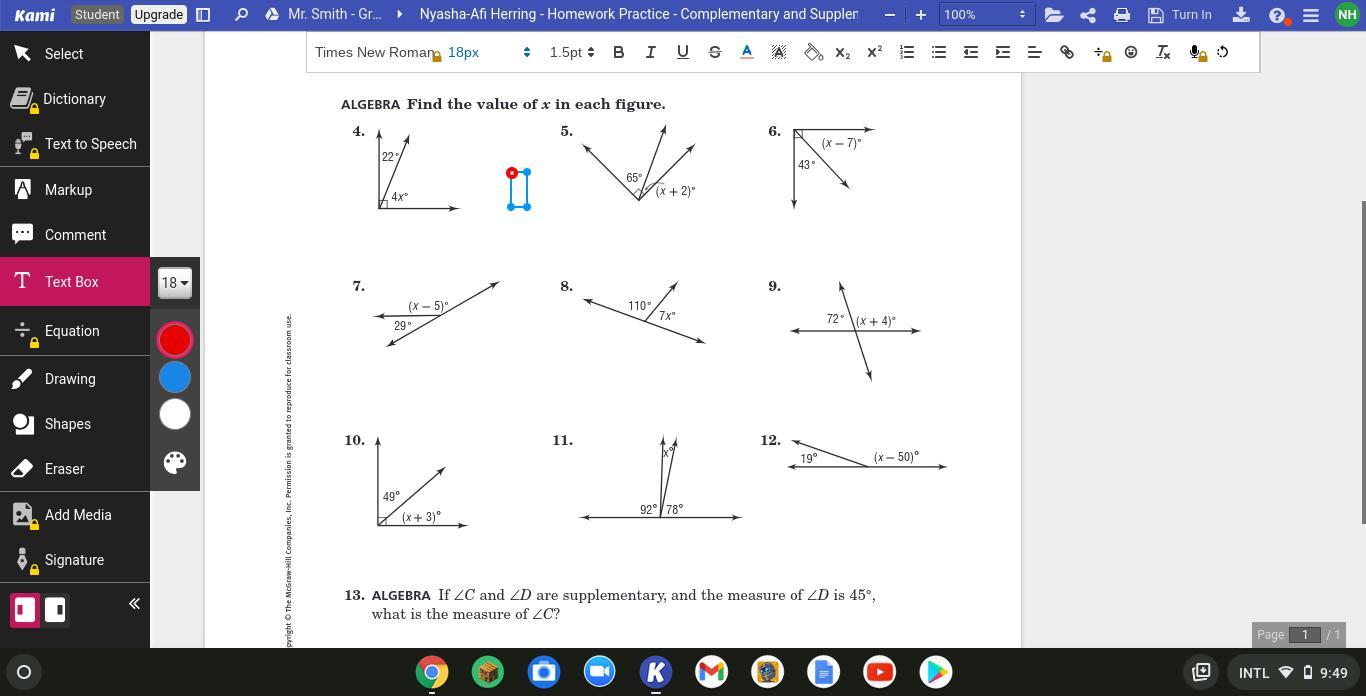The width and height of the screenshot is (1366, 696).
Task: Share the document
Action: (1088, 15)
